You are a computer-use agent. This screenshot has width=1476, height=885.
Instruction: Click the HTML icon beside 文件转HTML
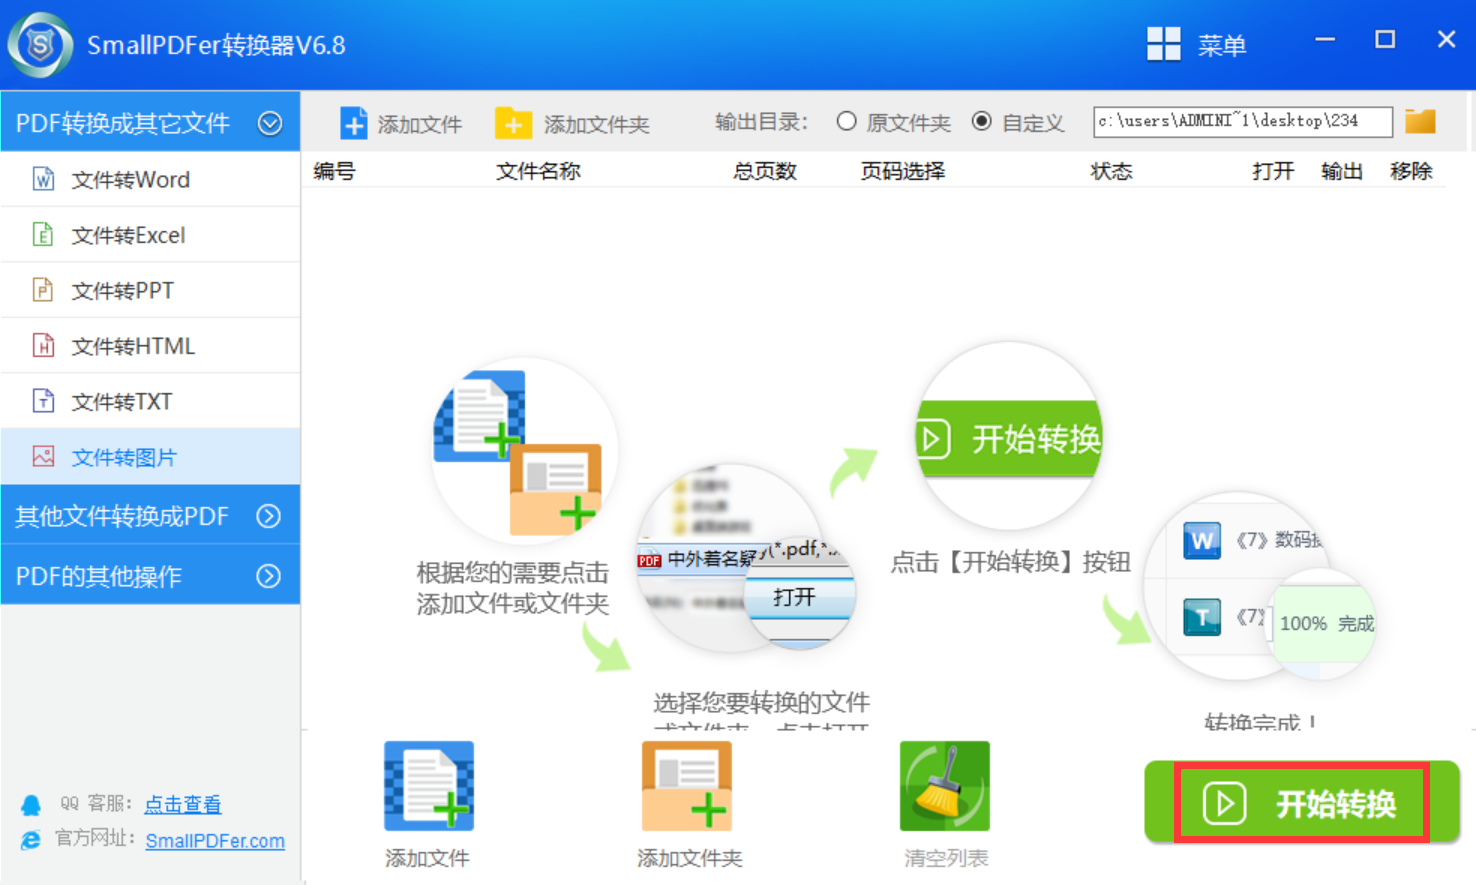coord(43,346)
